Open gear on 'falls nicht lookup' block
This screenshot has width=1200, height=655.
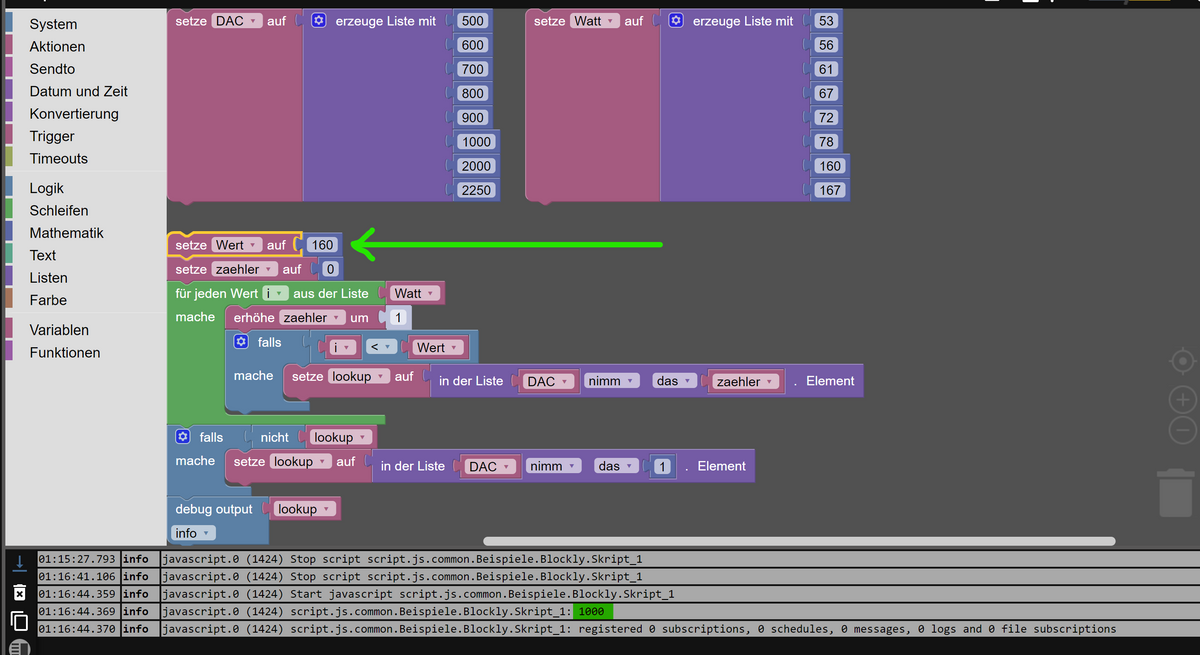[183, 437]
